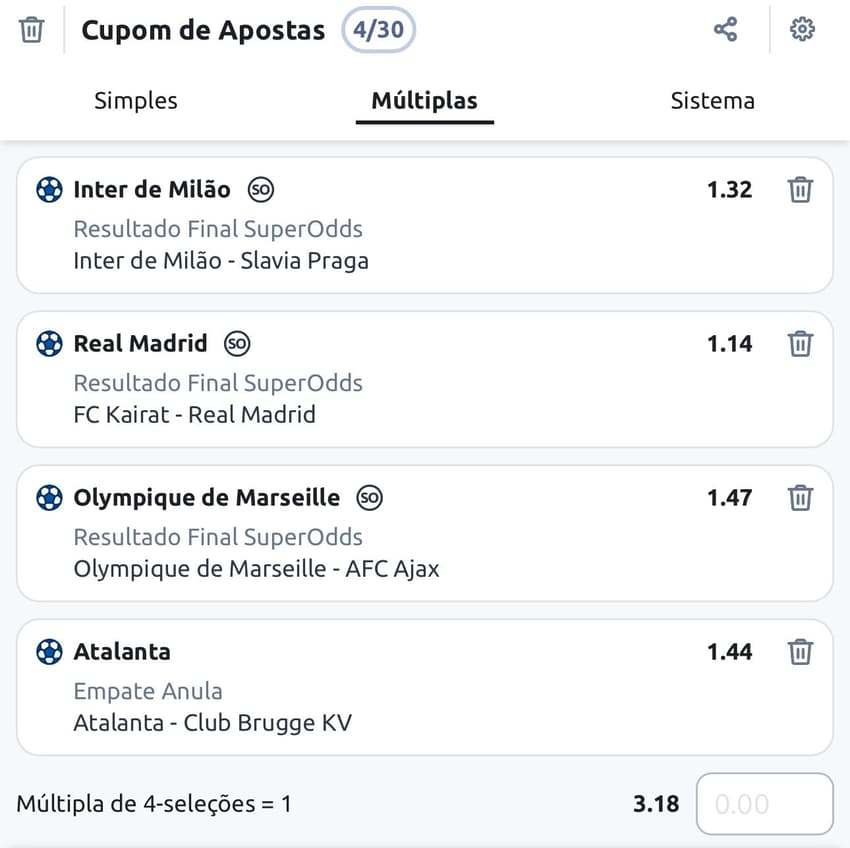Click the soccer ball icon next to Real Madrid
This screenshot has width=850, height=848.
(x=48, y=343)
